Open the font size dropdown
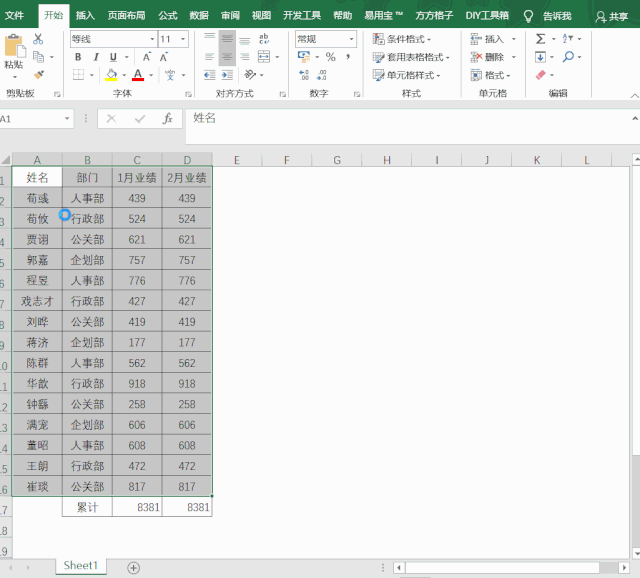The height and width of the screenshot is (578, 640). coord(183,39)
